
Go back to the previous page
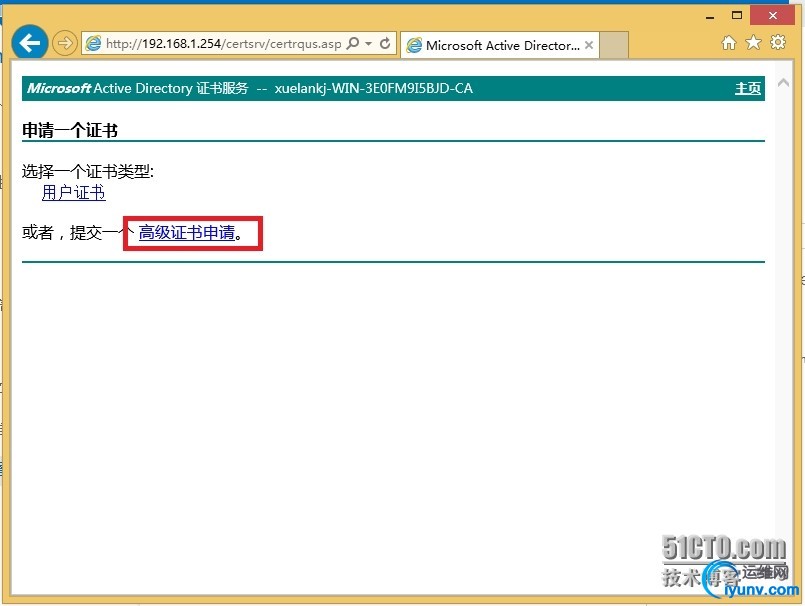(29, 43)
